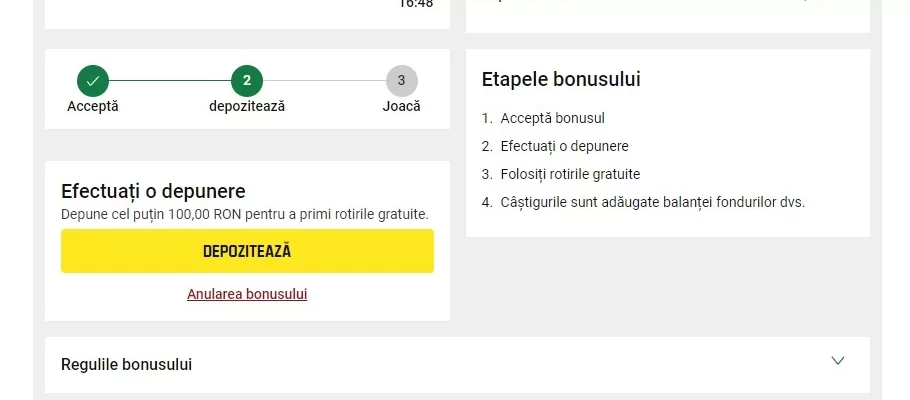Click the Acceptă step label
The height and width of the screenshot is (400, 910).
click(93, 106)
